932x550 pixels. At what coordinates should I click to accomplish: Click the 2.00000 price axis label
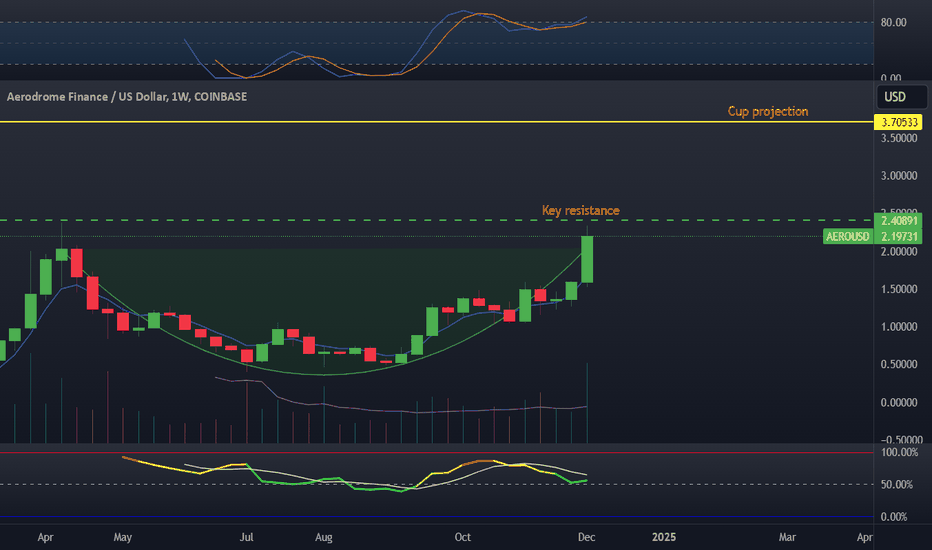point(899,252)
